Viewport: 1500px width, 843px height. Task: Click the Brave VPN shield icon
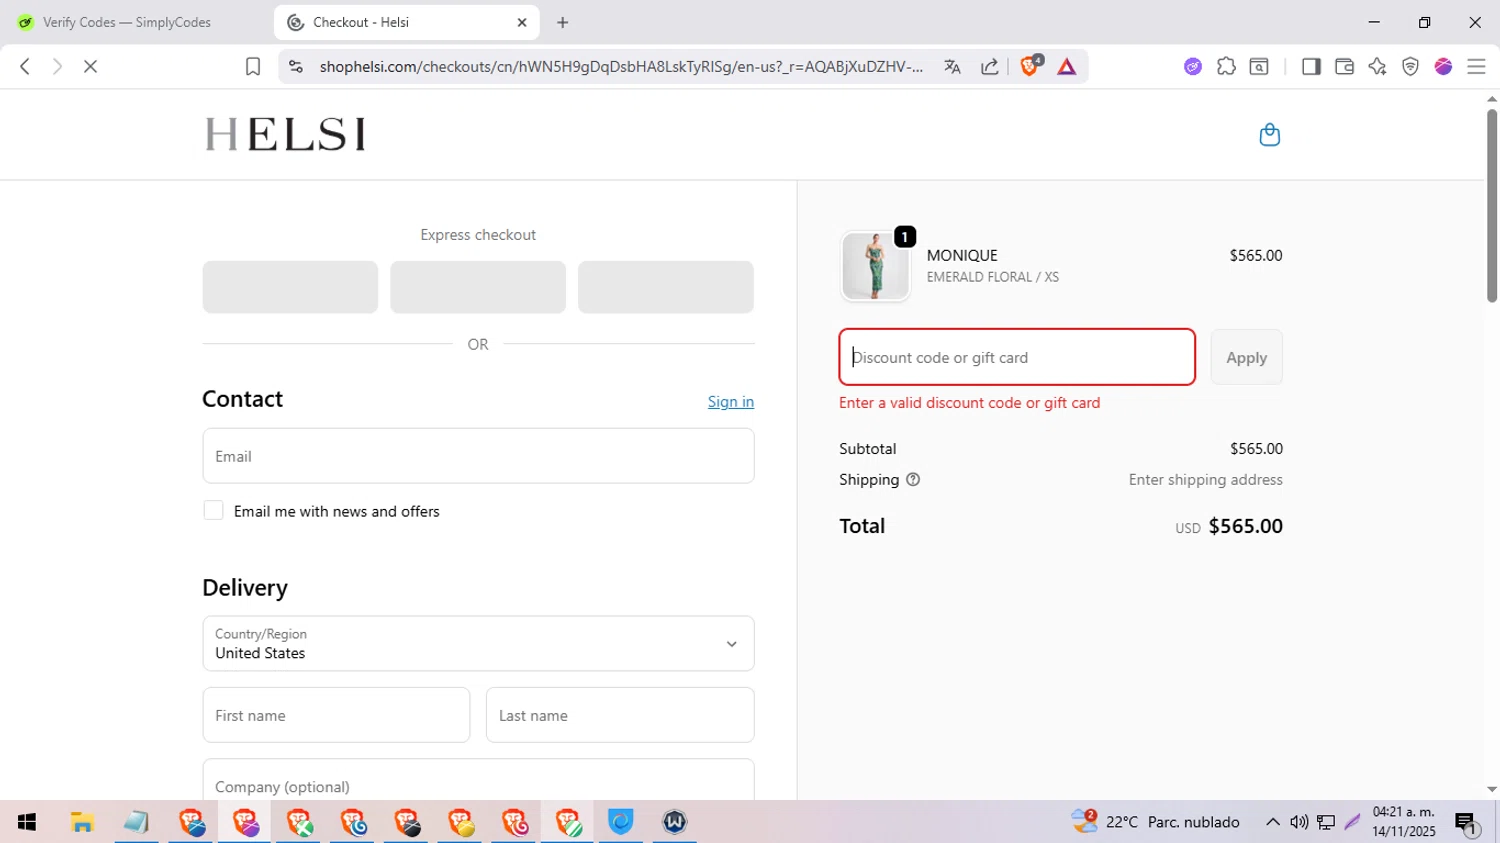(x=1410, y=67)
